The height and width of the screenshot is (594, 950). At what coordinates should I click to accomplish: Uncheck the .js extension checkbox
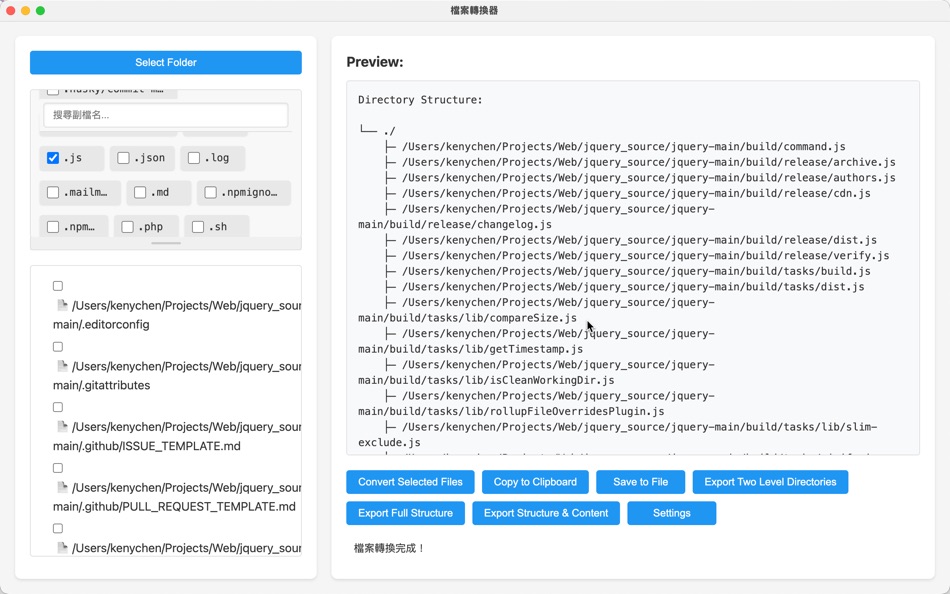(x=53, y=158)
